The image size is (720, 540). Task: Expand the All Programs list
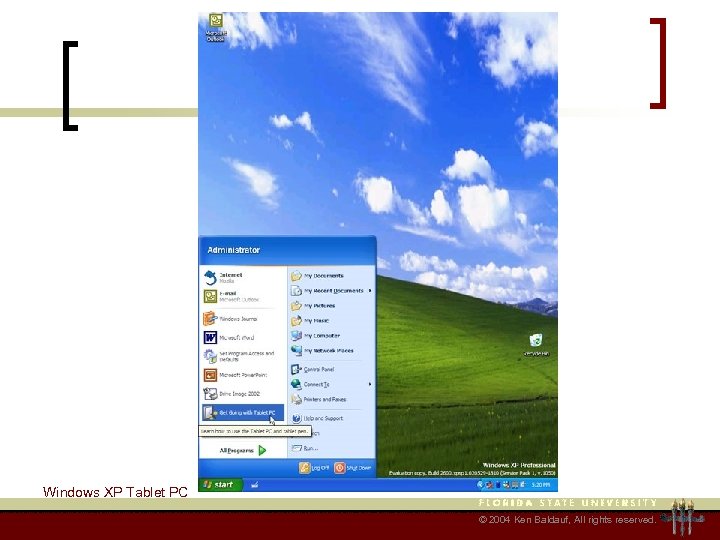coord(243,450)
